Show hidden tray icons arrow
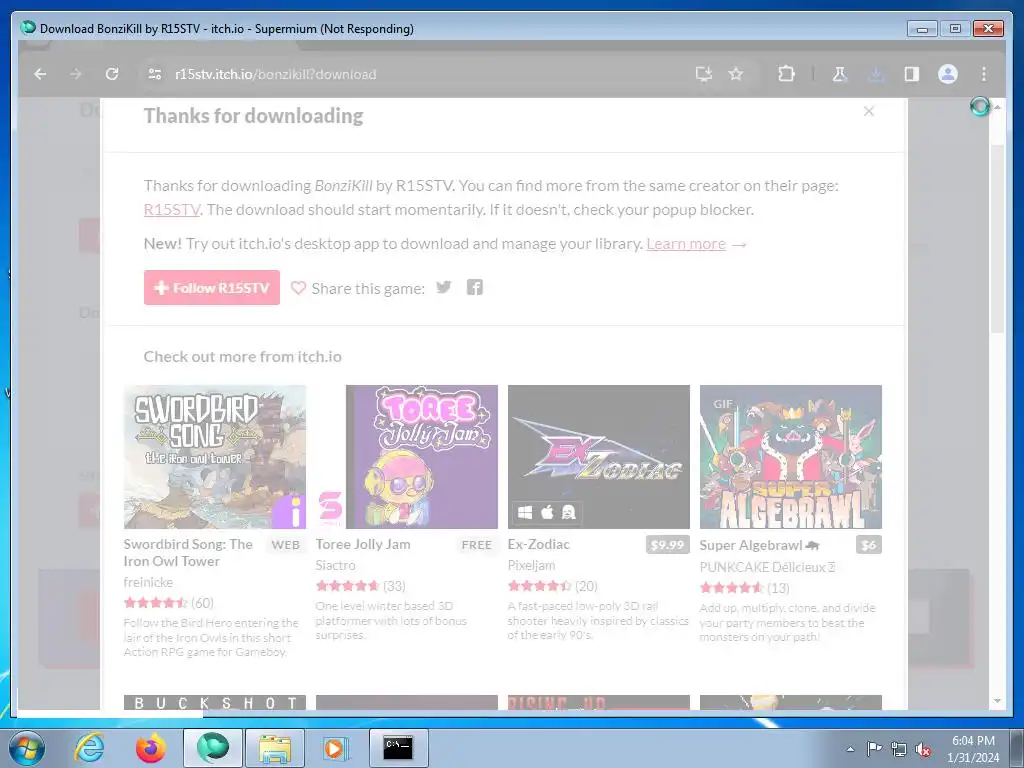This screenshot has width=1024, height=768. pyautogui.click(x=850, y=749)
